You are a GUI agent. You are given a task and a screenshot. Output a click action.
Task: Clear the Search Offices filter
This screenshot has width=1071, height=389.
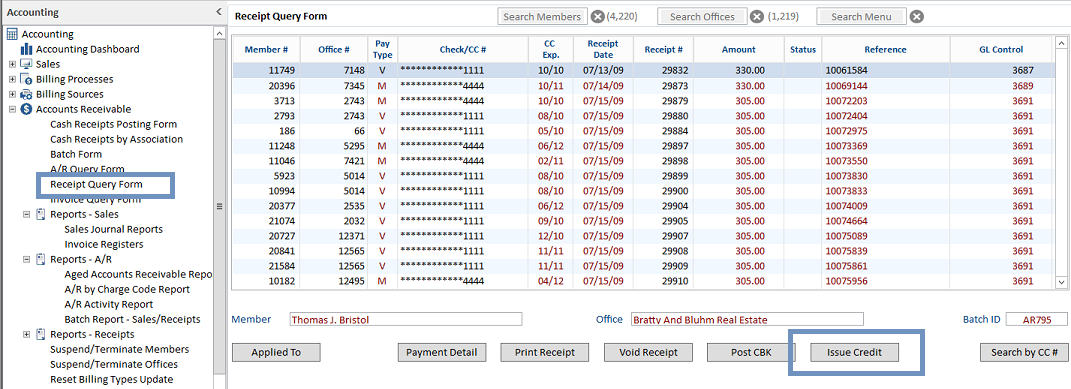pos(757,17)
